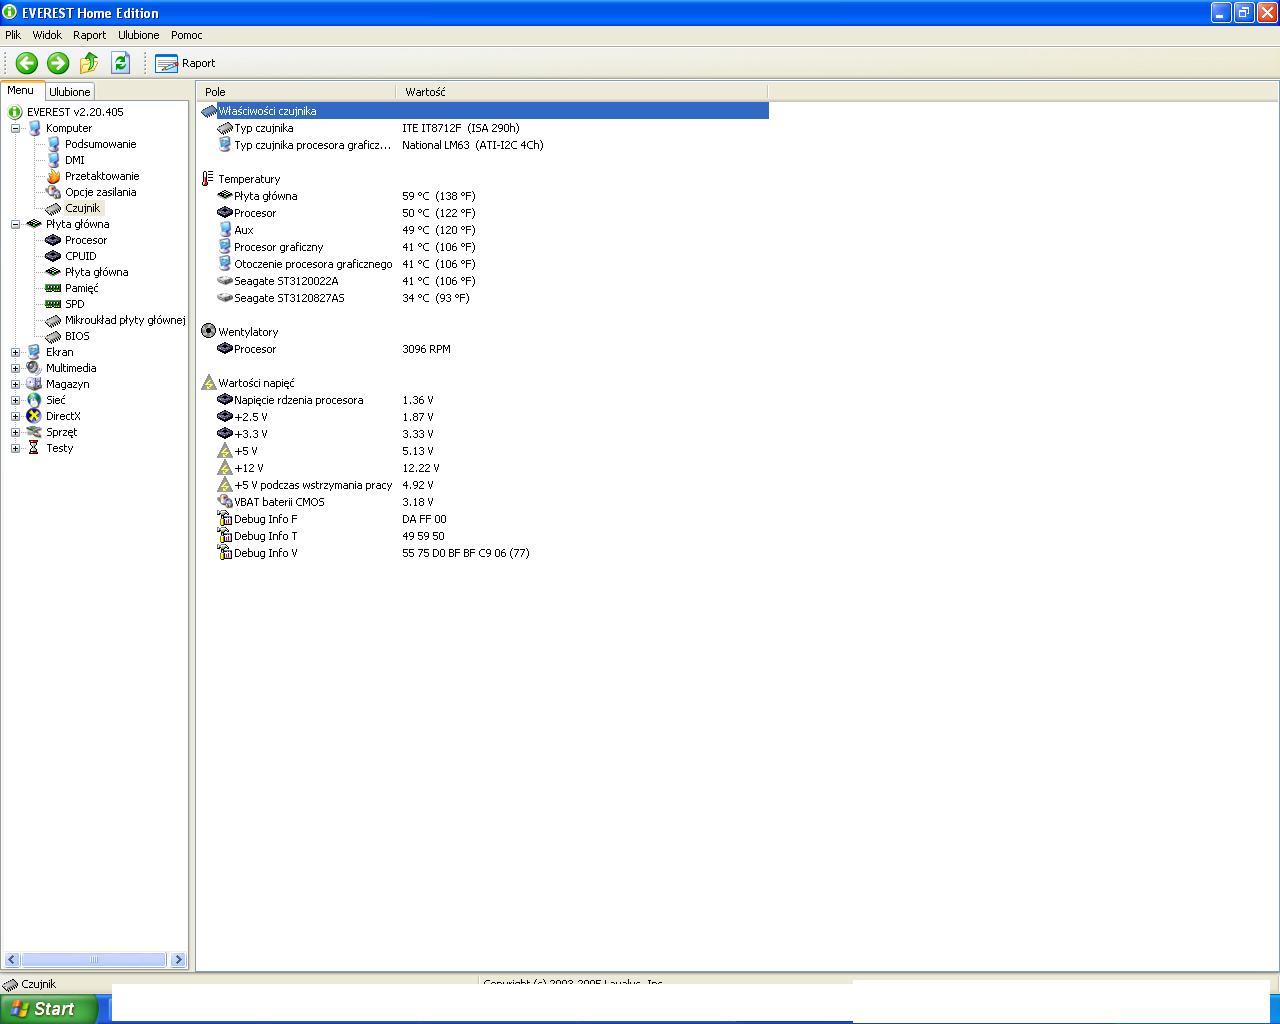The image size is (1280, 1024).
Task: Expand the Ekran tree node
Action: (x=16, y=352)
